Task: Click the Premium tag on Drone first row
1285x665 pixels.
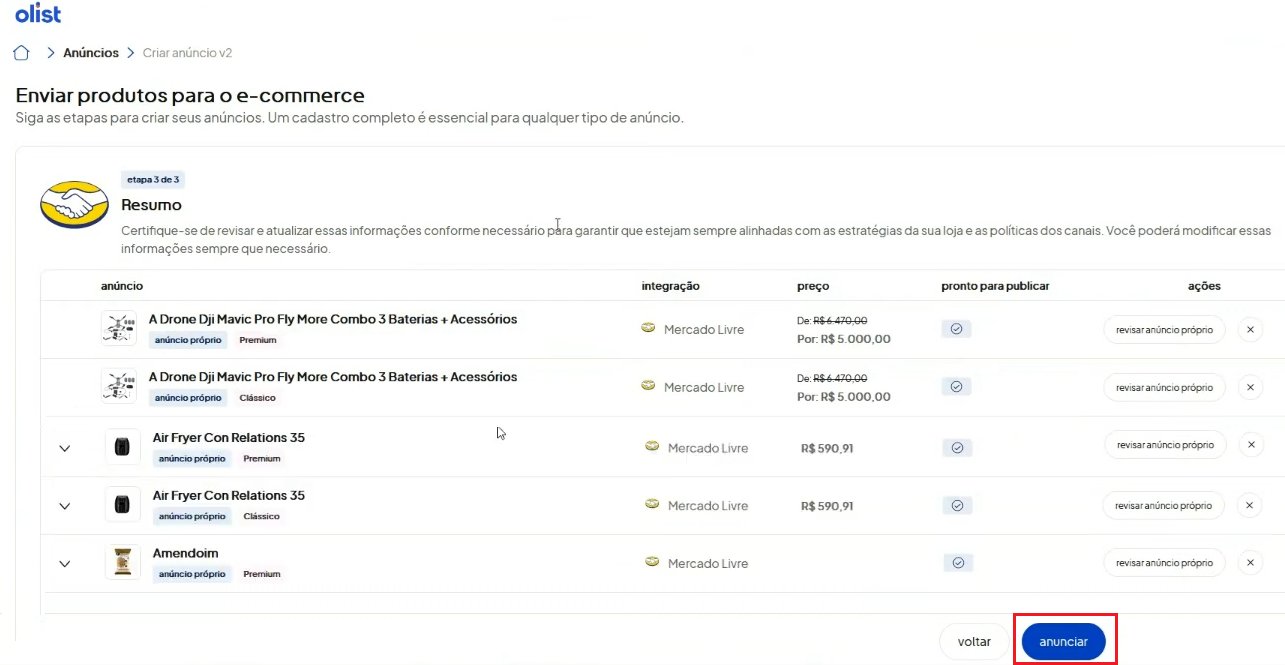Action: (x=258, y=340)
